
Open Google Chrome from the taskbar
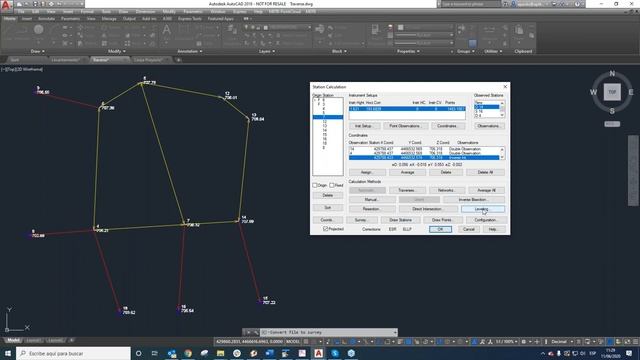click(188, 353)
